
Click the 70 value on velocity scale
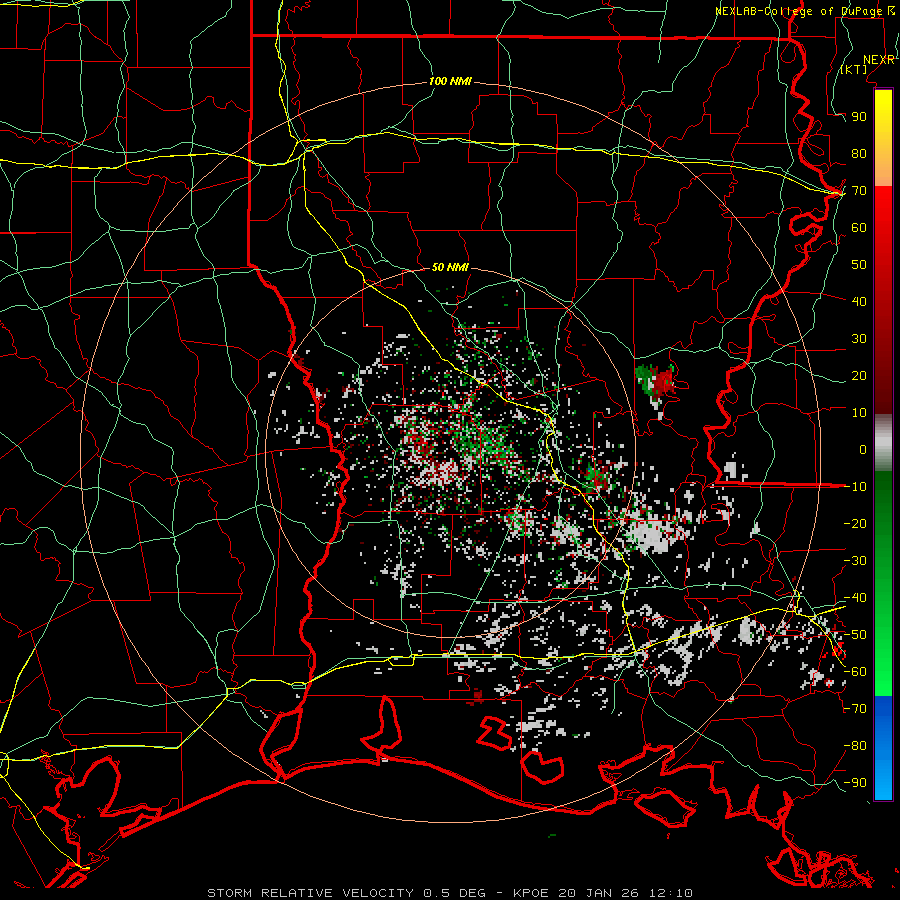click(859, 191)
